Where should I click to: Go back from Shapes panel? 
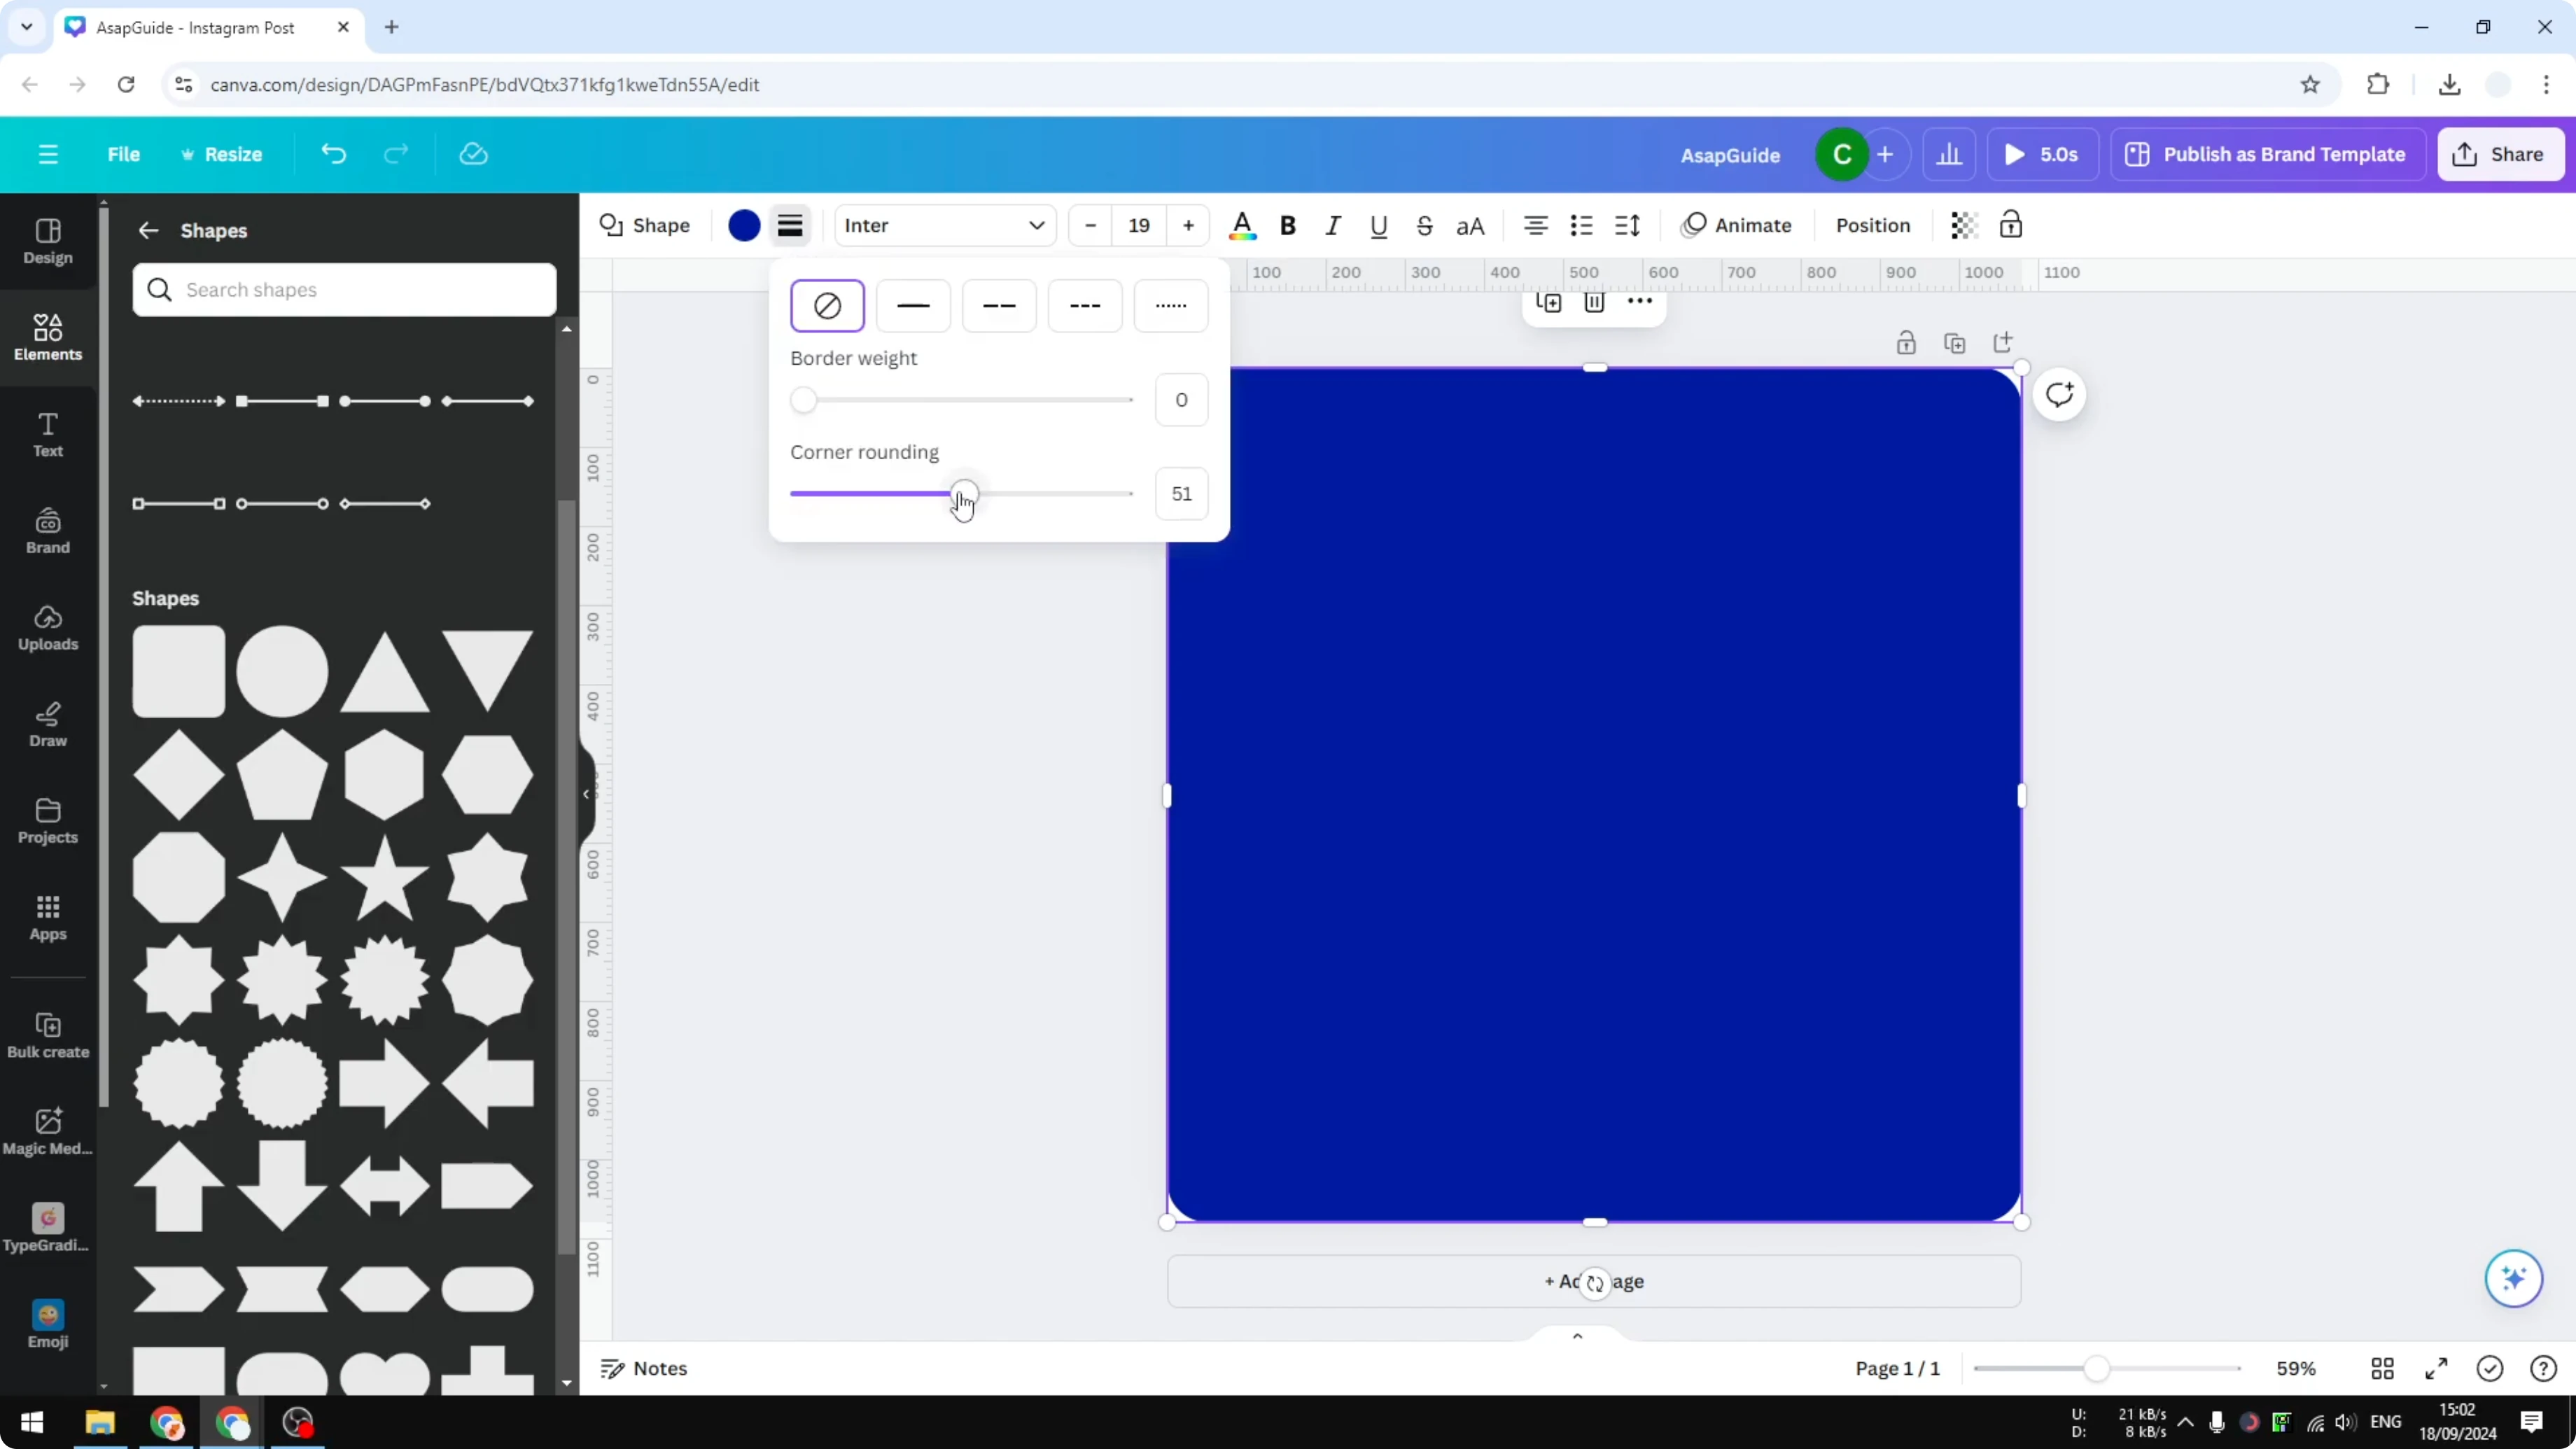point(148,230)
